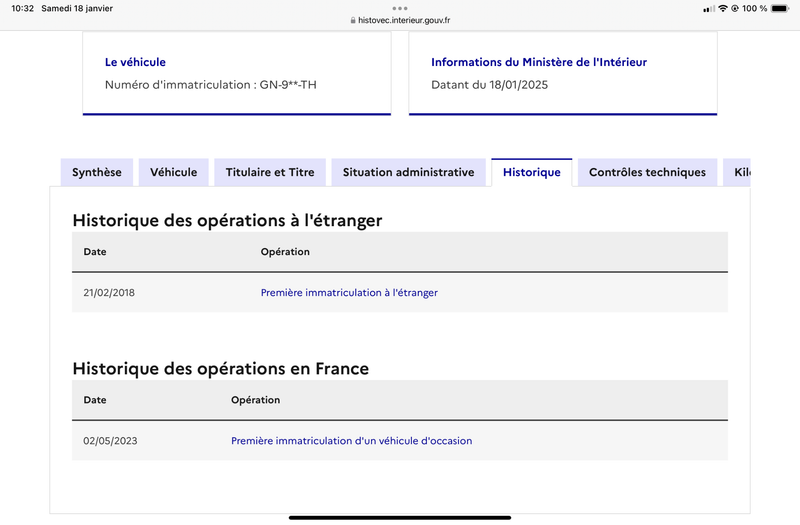
Task: Click Opération column header in France table
Action: [x=256, y=399]
